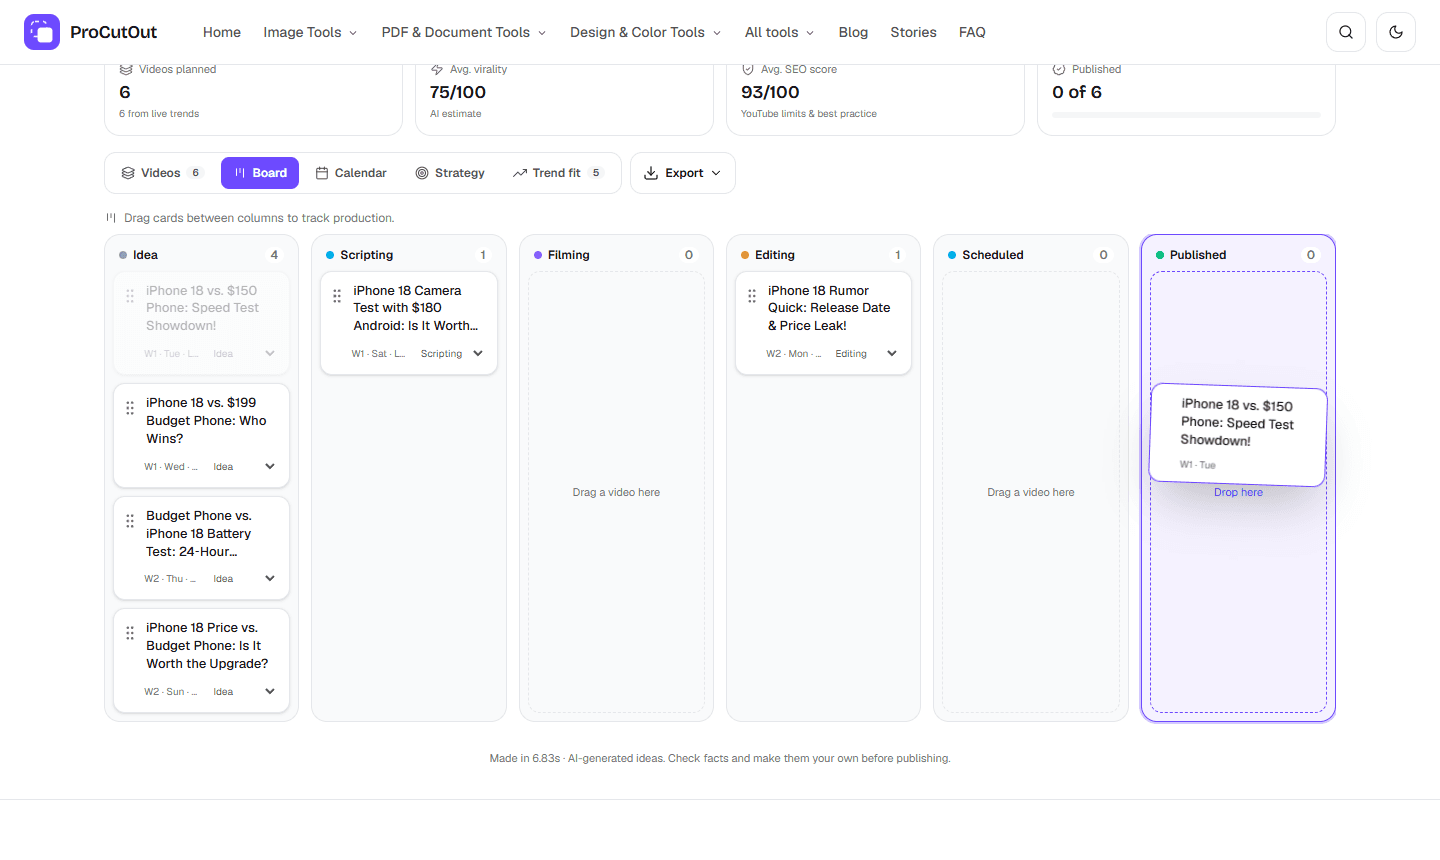The width and height of the screenshot is (1440, 860).
Task: Open the Blog link
Action: click(853, 32)
